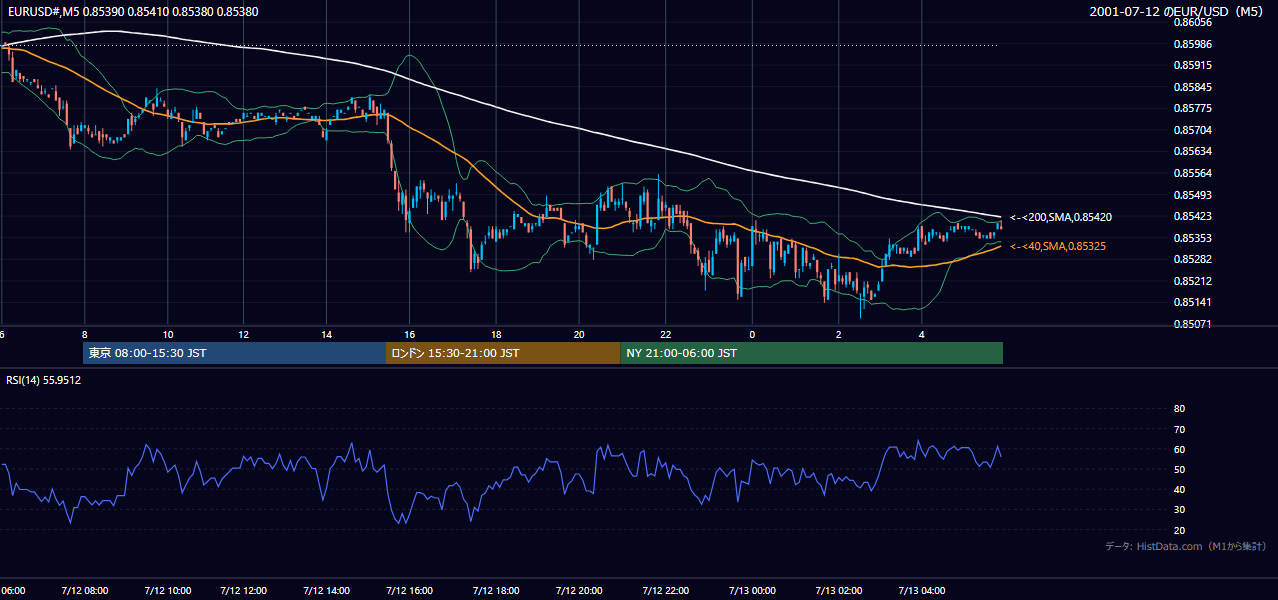Select the NY 21:00-06:00 JST session bar
Screen dimensions: 1278x600
tap(811, 353)
